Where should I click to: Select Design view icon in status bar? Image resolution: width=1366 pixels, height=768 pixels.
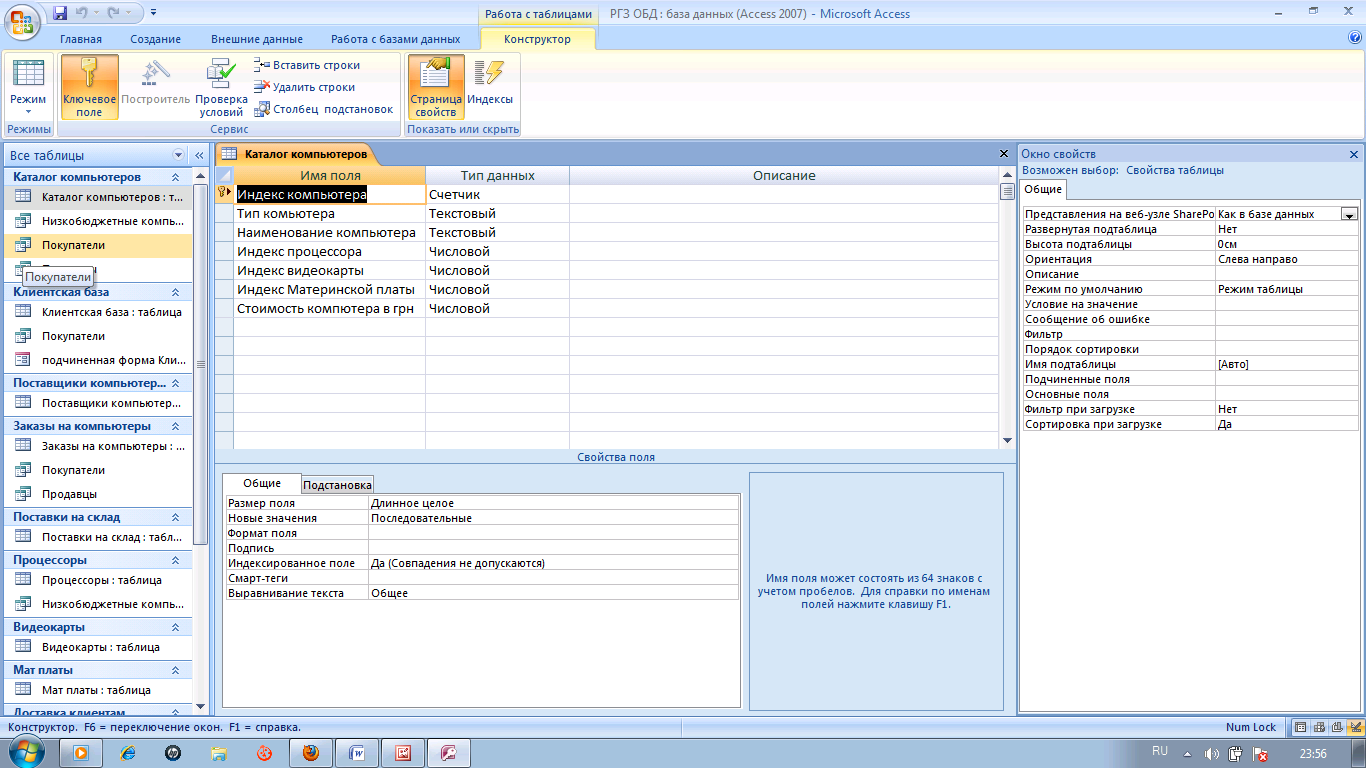pyautogui.click(x=1354, y=727)
